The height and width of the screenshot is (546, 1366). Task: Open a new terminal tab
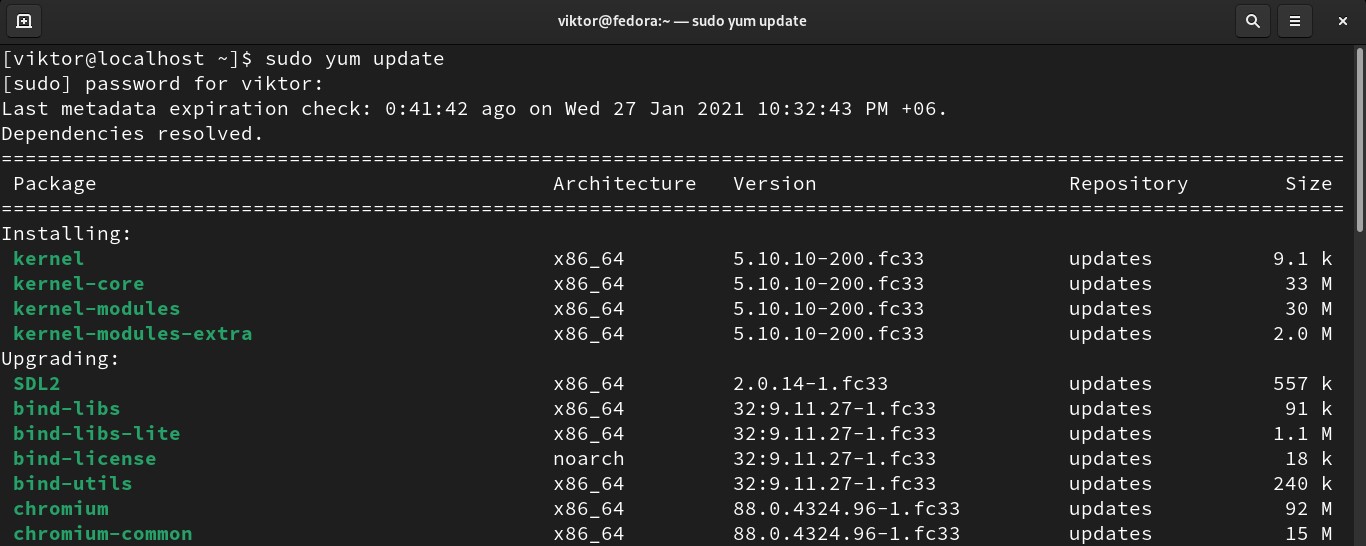pos(24,20)
